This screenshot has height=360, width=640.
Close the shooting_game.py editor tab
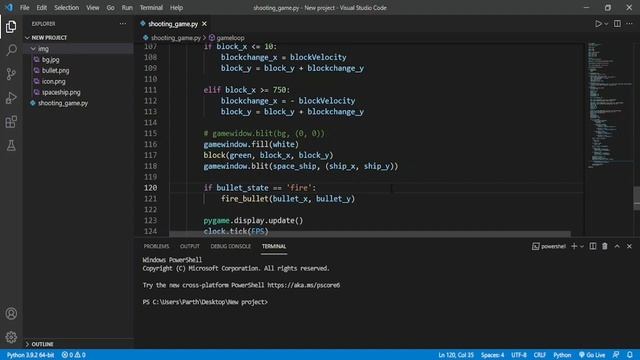[x=204, y=24]
